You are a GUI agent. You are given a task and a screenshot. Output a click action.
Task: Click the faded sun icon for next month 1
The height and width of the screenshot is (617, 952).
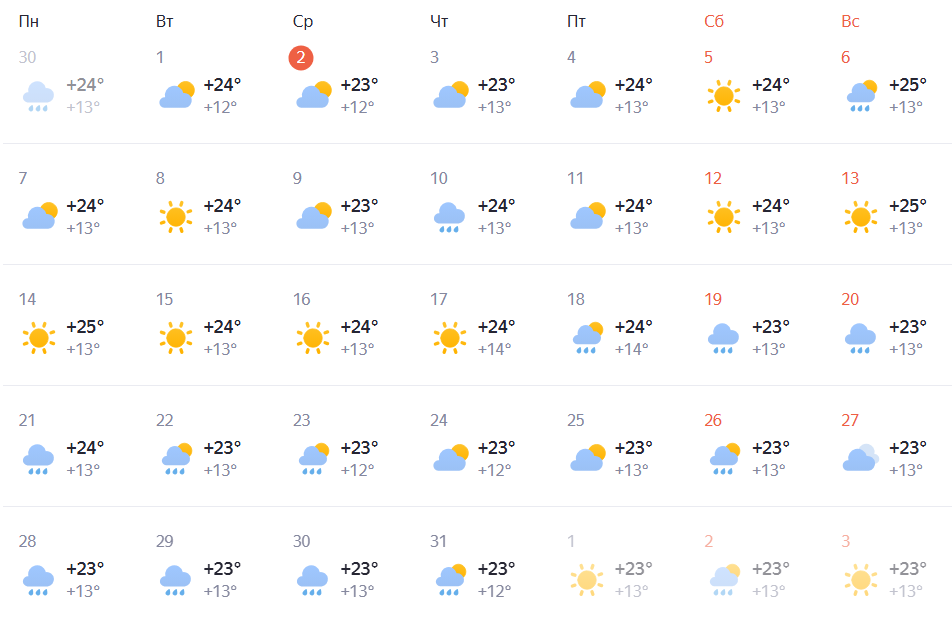click(586, 580)
